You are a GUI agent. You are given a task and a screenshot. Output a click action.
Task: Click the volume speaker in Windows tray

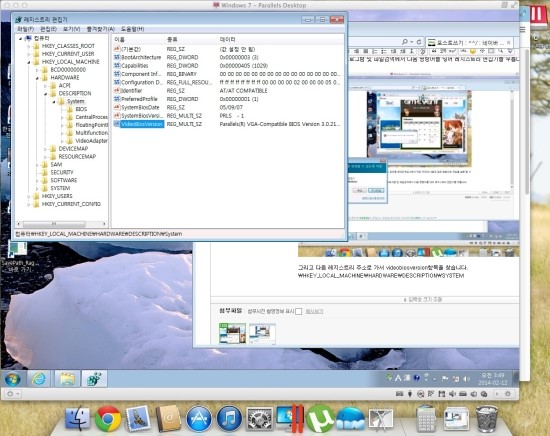coord(467,379)
